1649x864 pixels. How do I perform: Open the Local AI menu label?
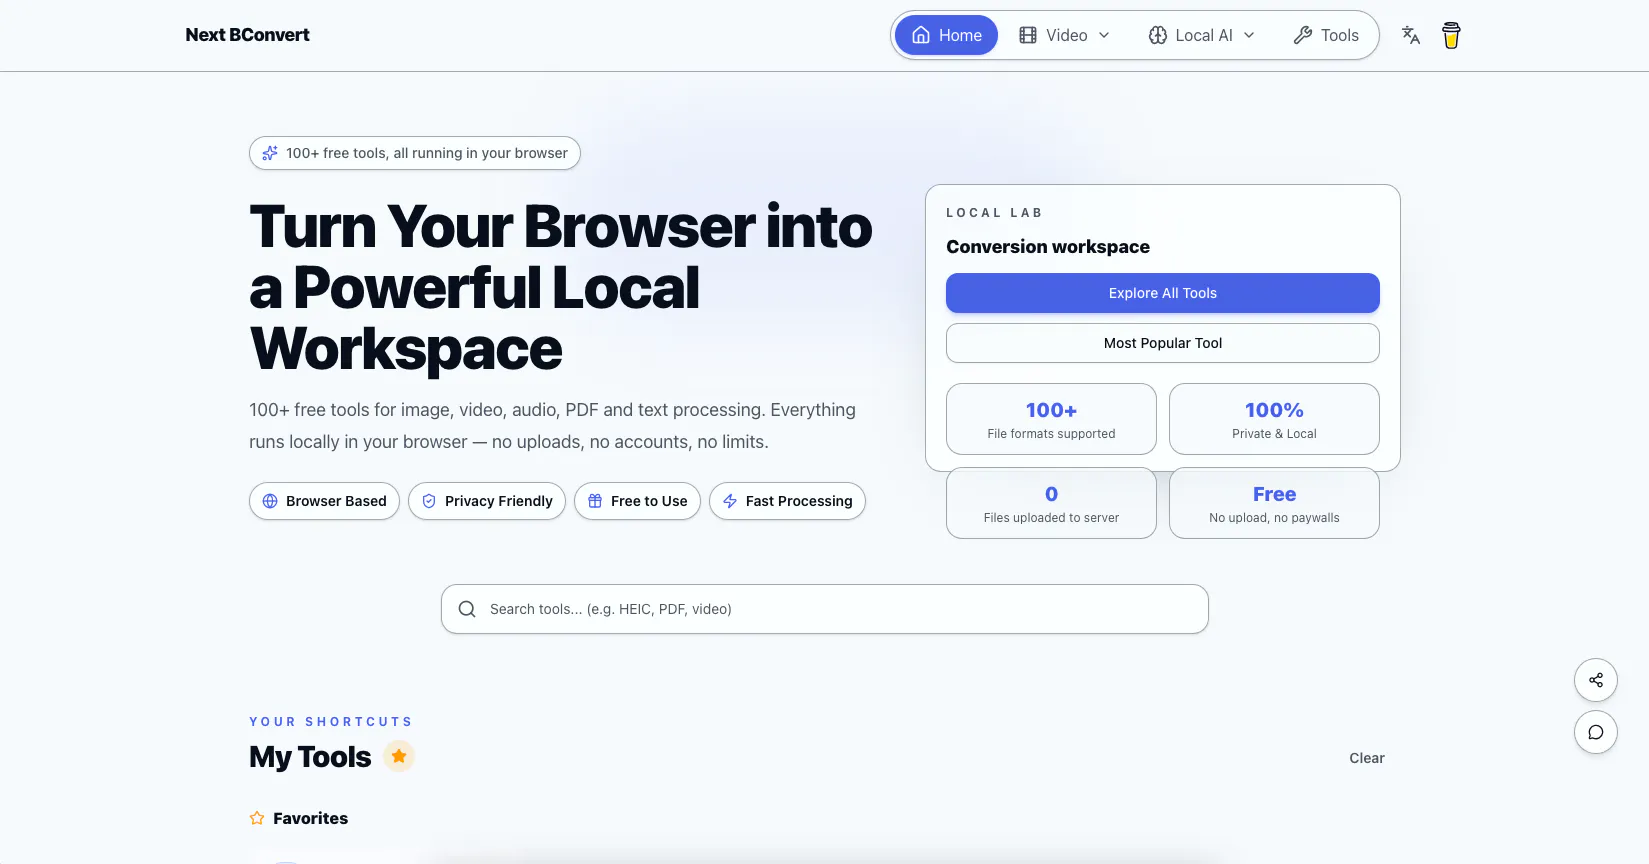point(1204,35)
